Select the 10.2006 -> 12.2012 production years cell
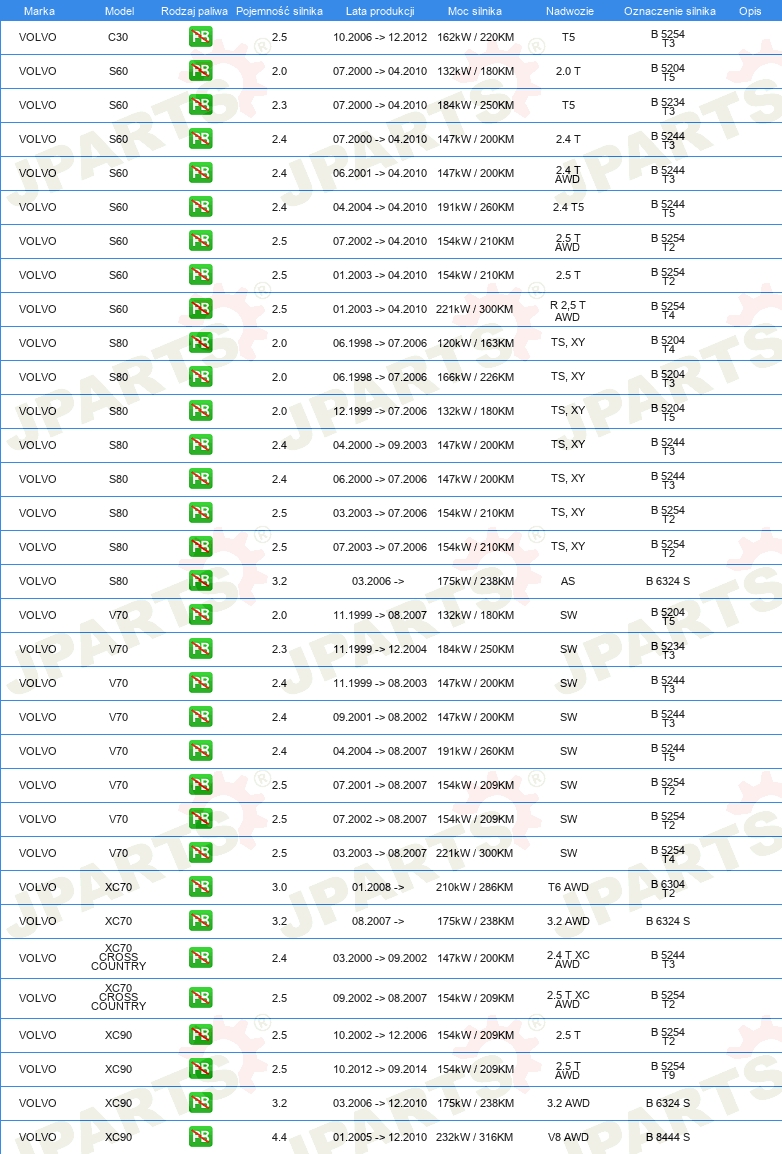This screenshot has height=1154, width=782. pyautogui.click(x=380, y=37)
